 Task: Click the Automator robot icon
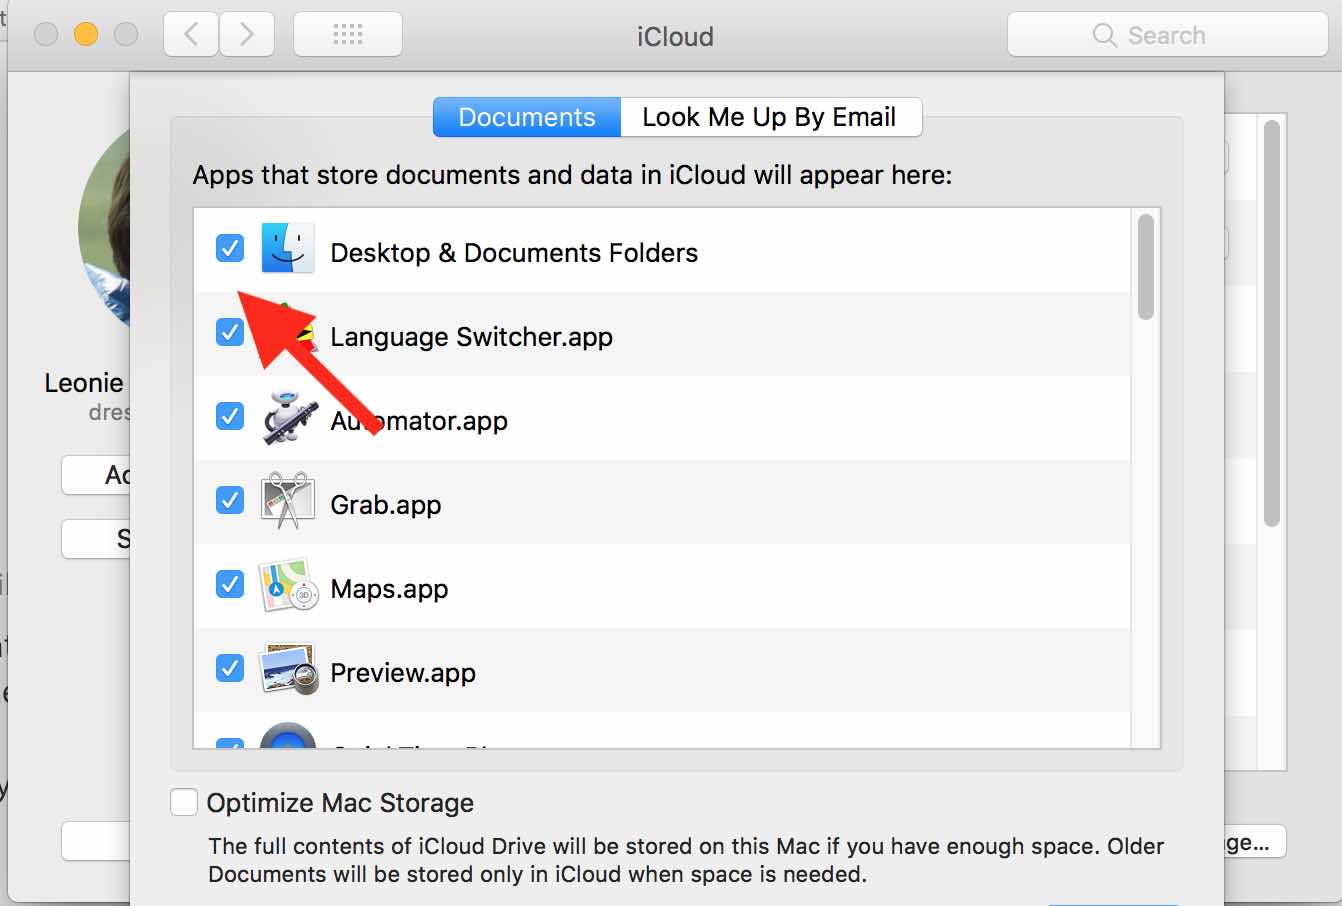(288, 417)
